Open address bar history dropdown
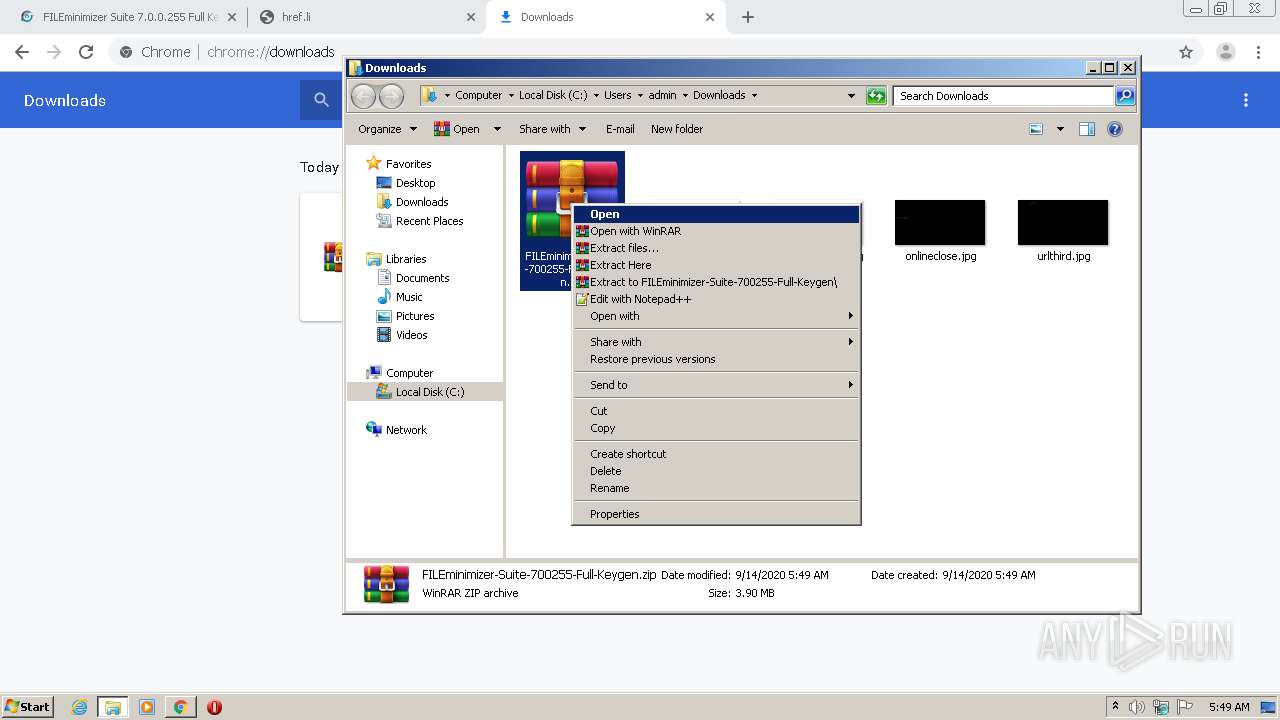Screen dimensions: 1280x720 coord(851,96)
